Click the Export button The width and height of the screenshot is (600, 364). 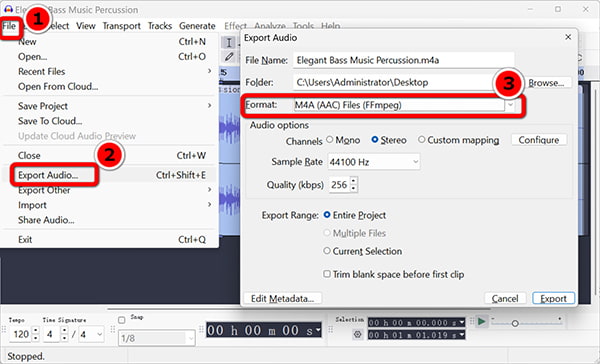coord(553,299)
